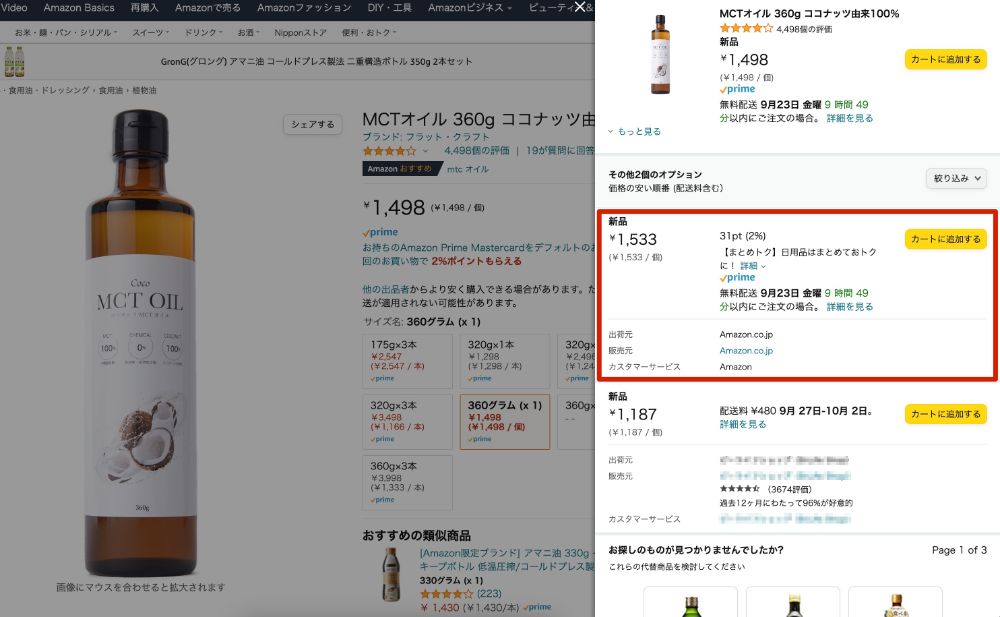Open the 食用油・ドレッシング breadcrumb
This screenshot has width=1000, height=617.
49,90
